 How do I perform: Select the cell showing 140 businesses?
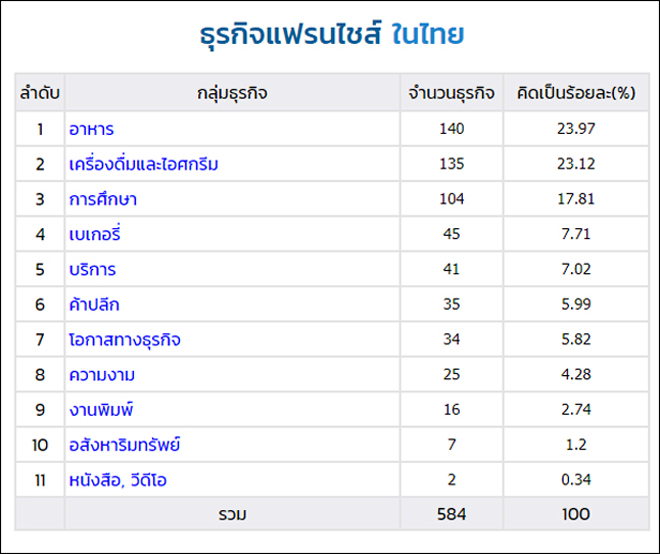pos(452,129)
